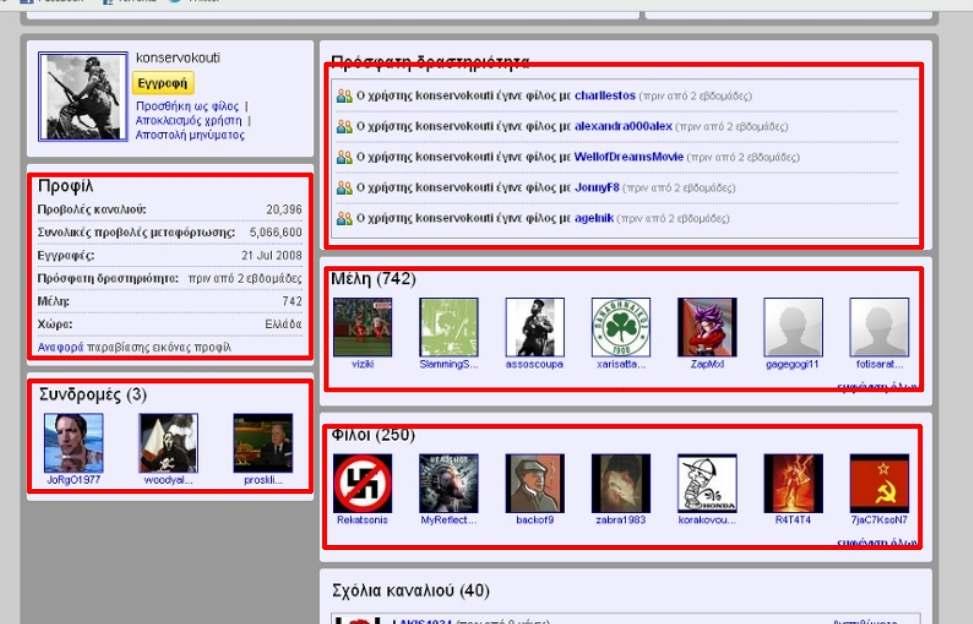The height and width of the screenshot is (624, 973).
Task: Click the 7jaC7KsoN7 username link
Action: (x=879, y=520)
